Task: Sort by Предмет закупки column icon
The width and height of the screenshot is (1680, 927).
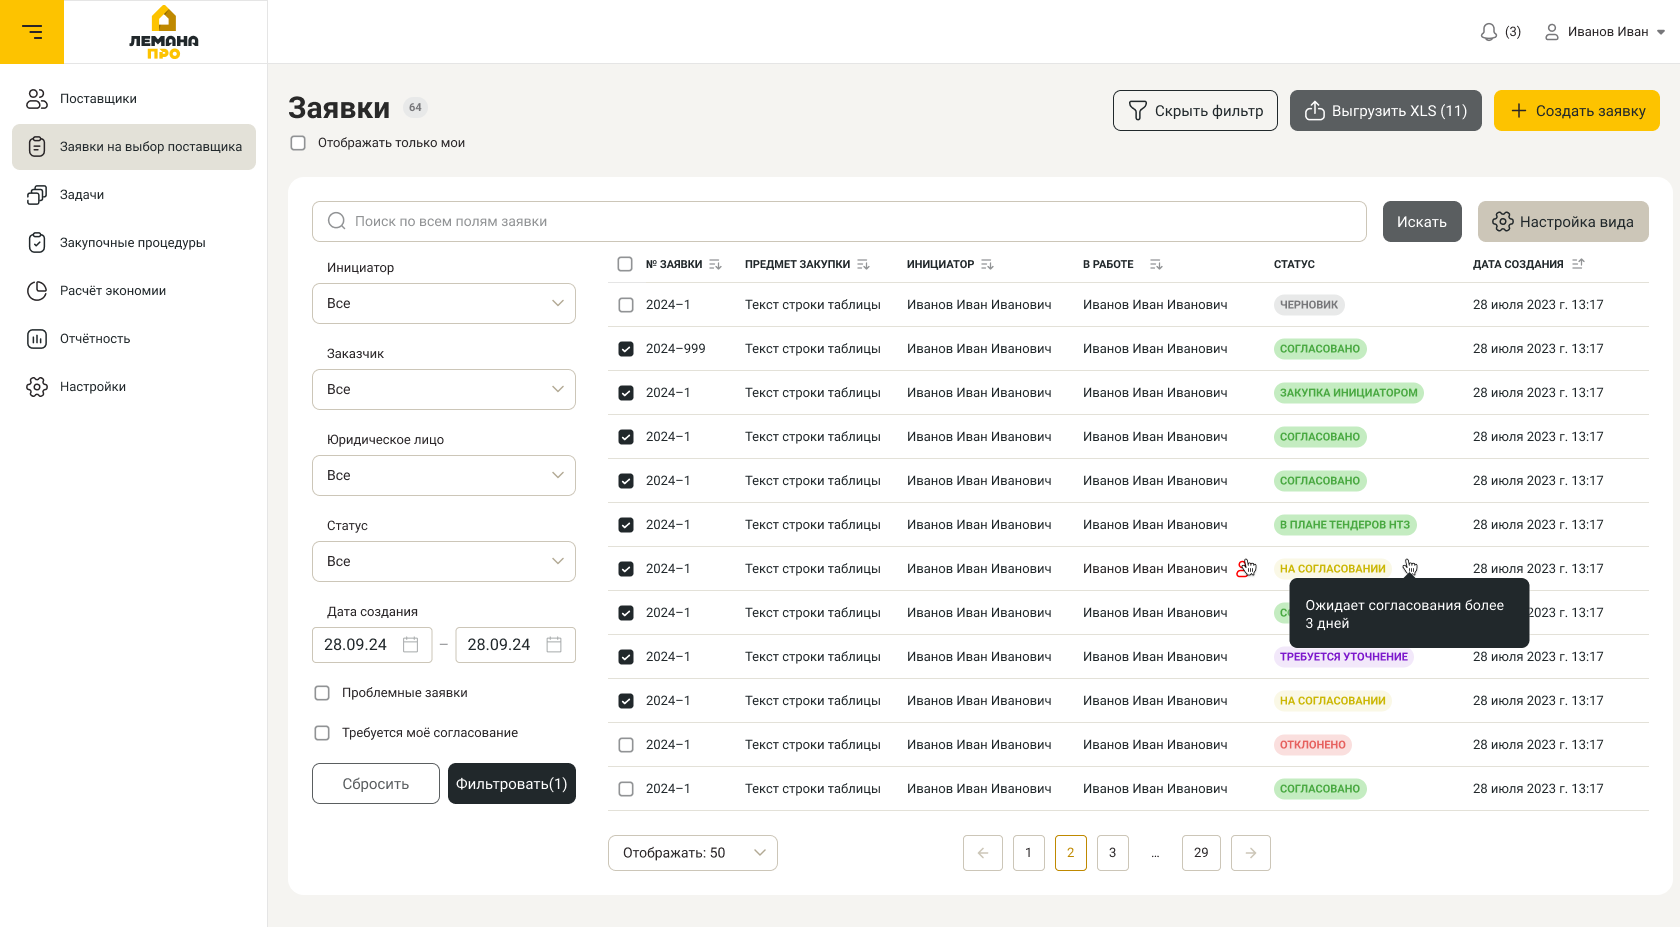Action: pyautogui.click(x=863, y=264)
